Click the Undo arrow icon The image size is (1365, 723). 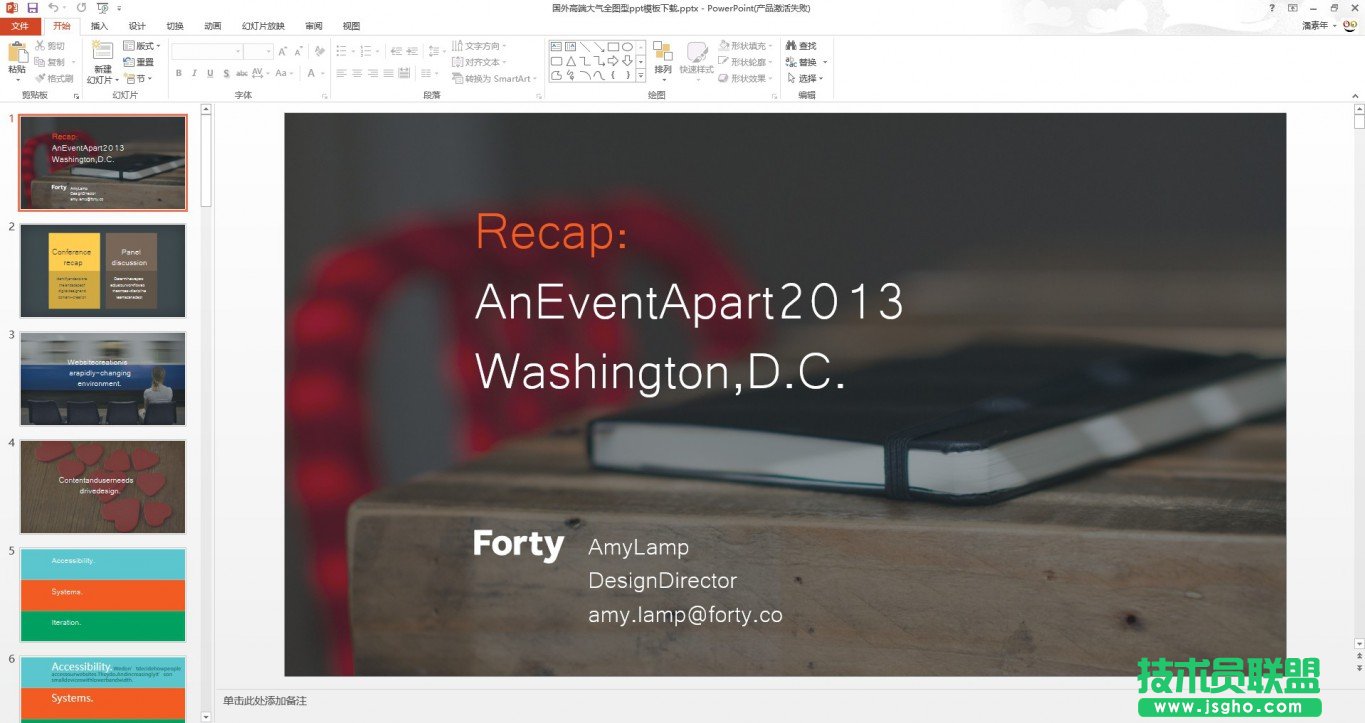point(53,8)
